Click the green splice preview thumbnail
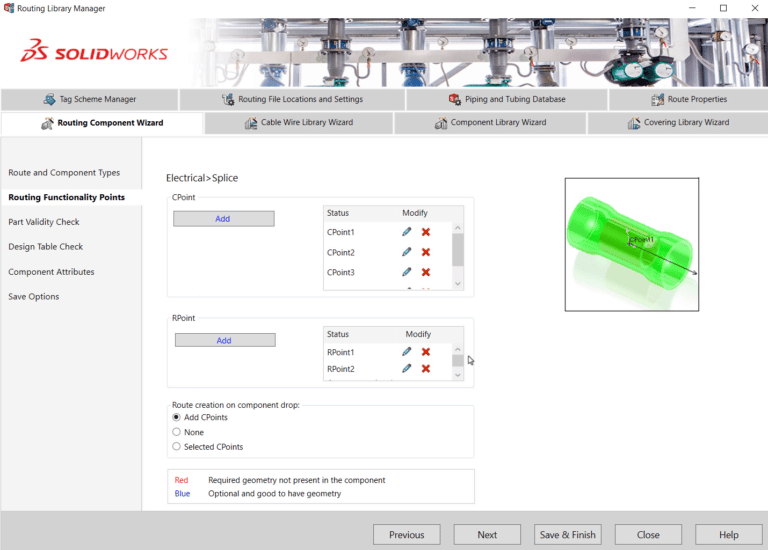 coord(632,244)
